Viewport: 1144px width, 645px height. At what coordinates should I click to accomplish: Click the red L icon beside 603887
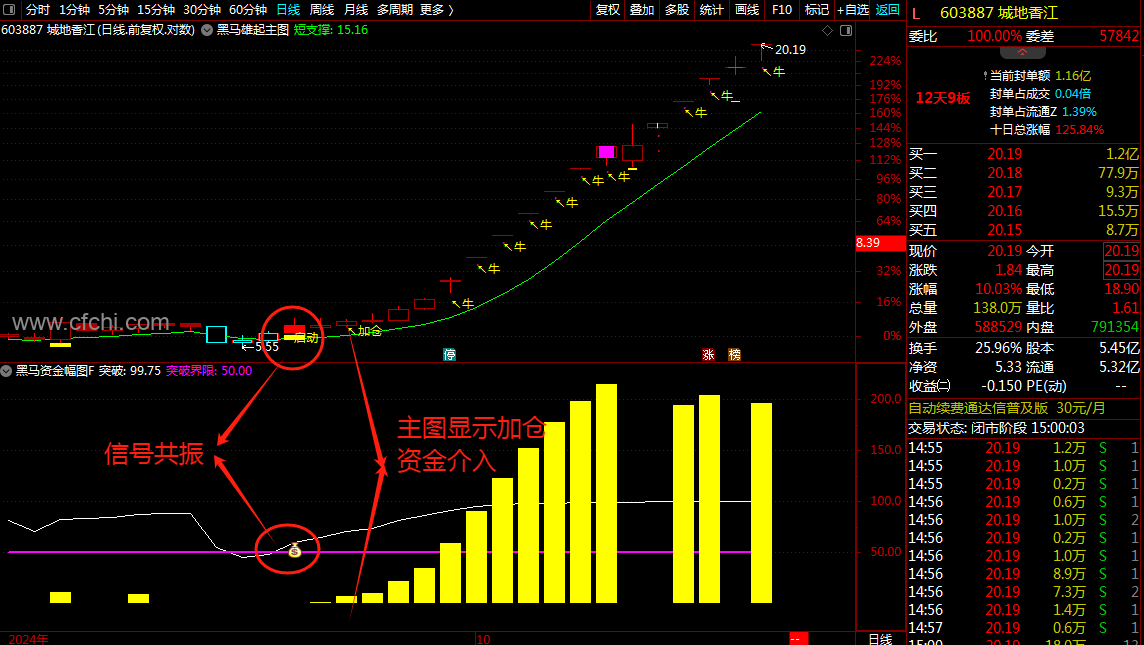[x=916, y=13]
